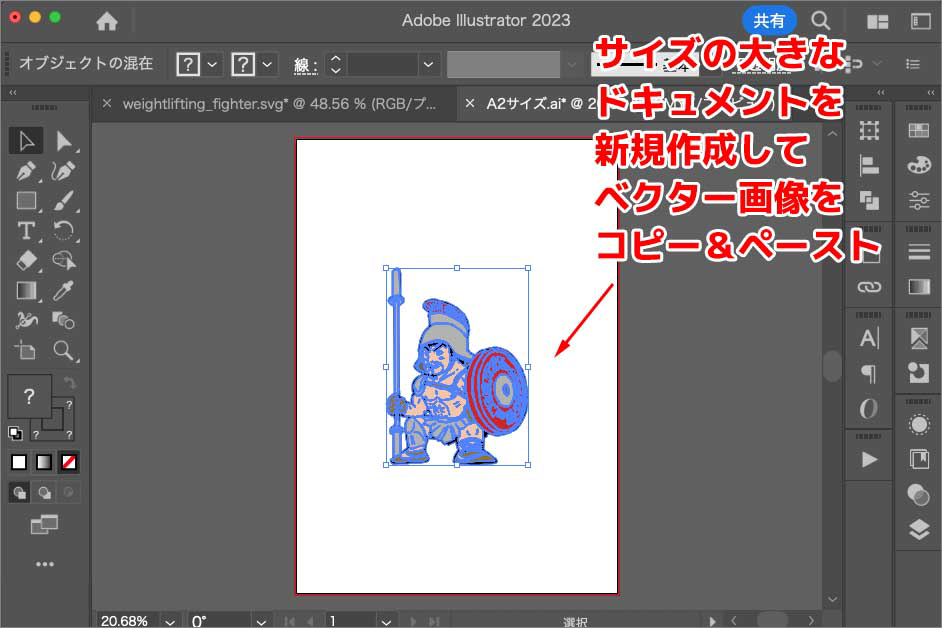Open the fill color dropdown arrow
This screenshot has height=628, width=942.
[x=213, y=64]
